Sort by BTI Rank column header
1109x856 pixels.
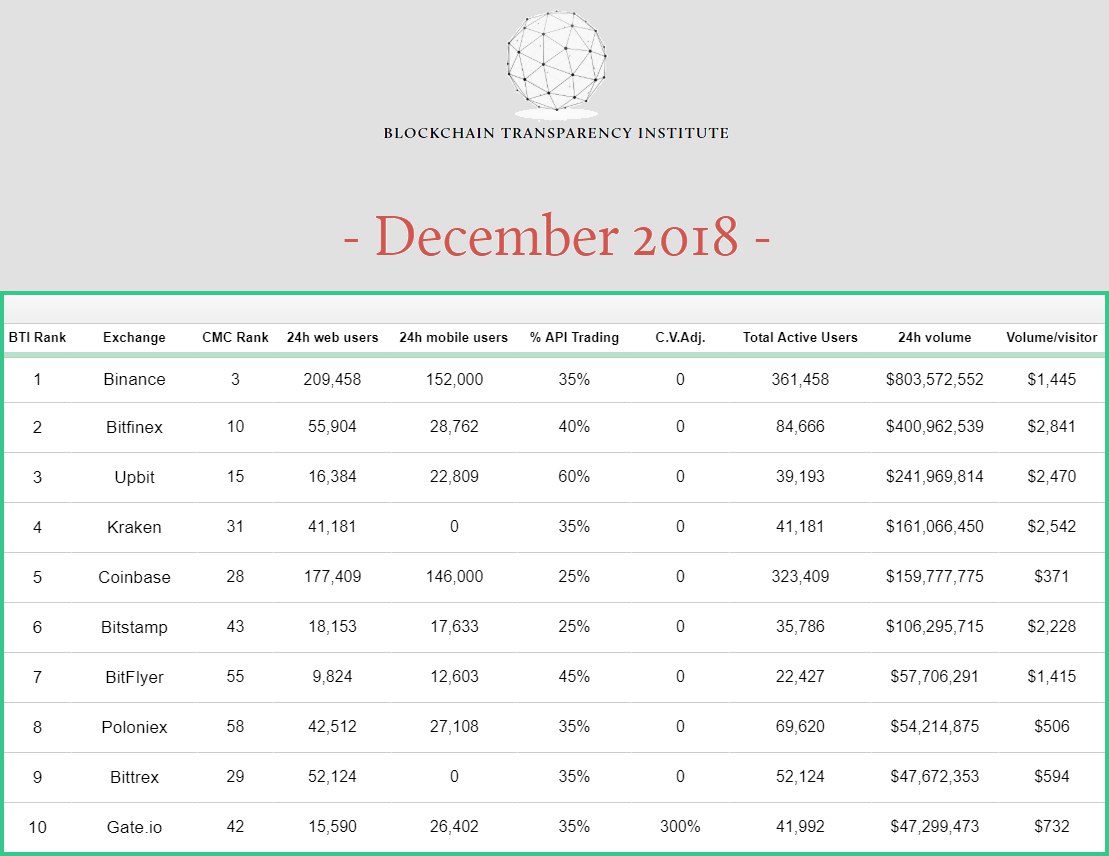coord(37,337)
